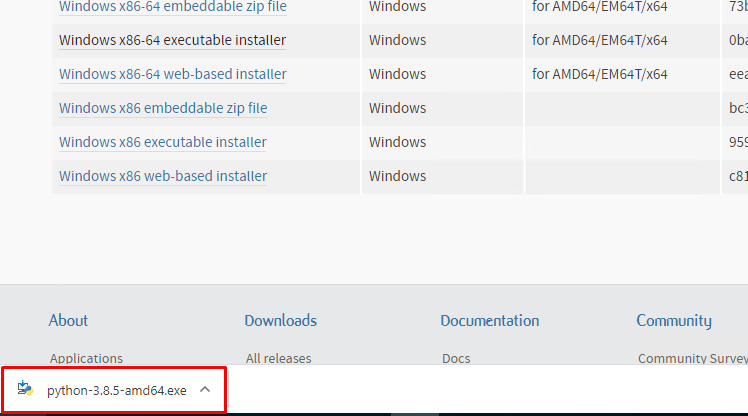The width and height of the screenshot is (748, 416).
Task: Open the About footer heading
Action: coord(68,320)
